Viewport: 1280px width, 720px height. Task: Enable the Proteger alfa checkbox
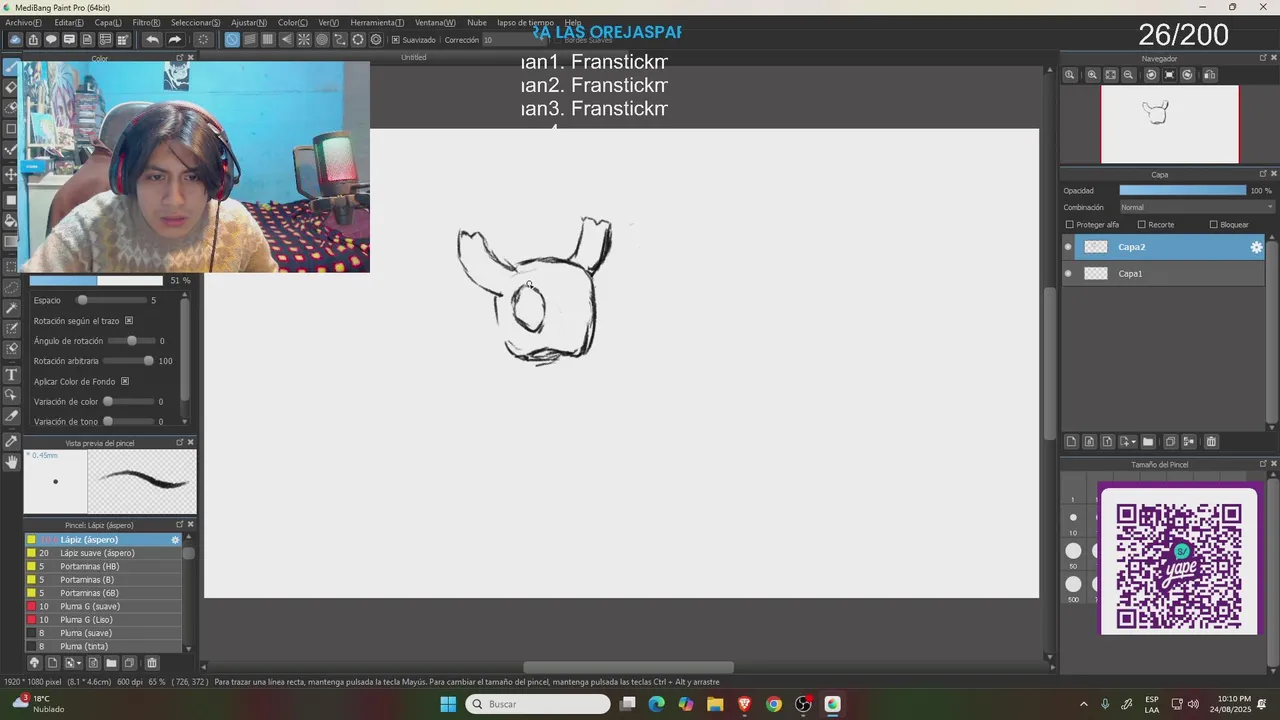[1069, 225]
